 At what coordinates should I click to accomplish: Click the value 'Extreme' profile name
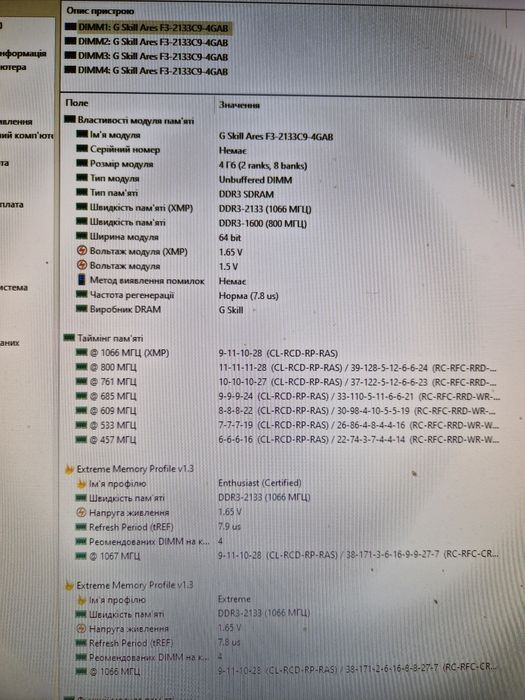coord(234,599)
